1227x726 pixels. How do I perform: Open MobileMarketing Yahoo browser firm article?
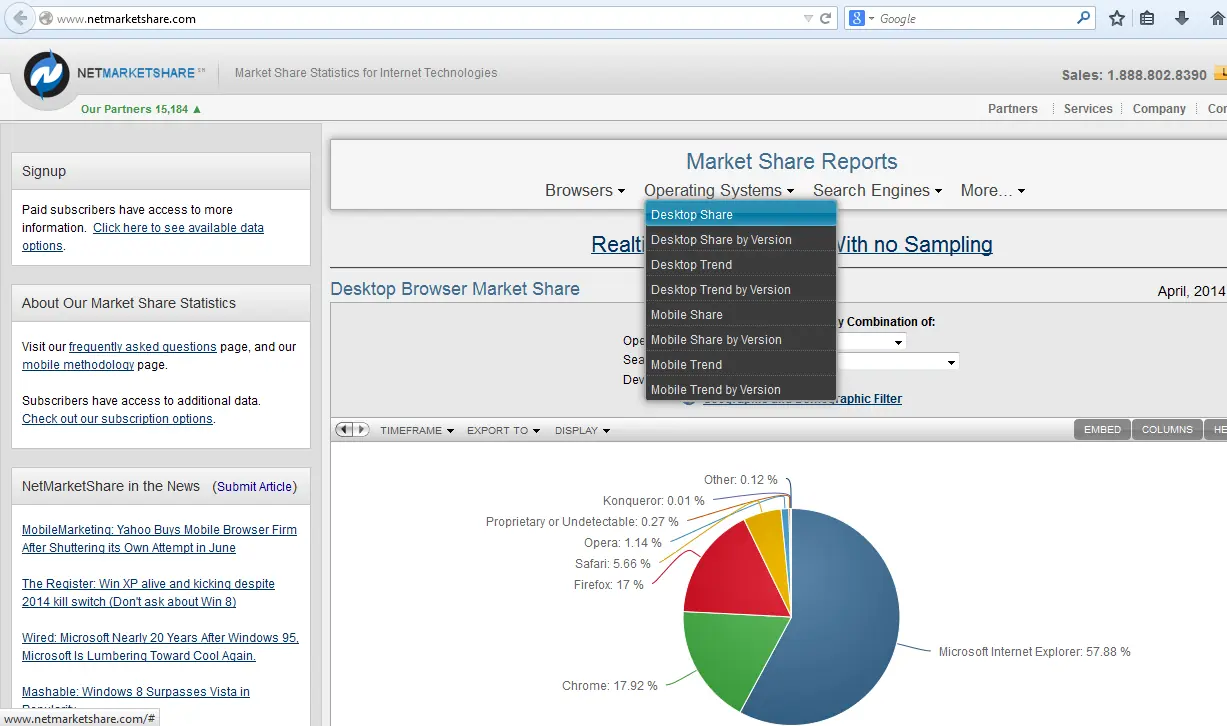point(159,539)
